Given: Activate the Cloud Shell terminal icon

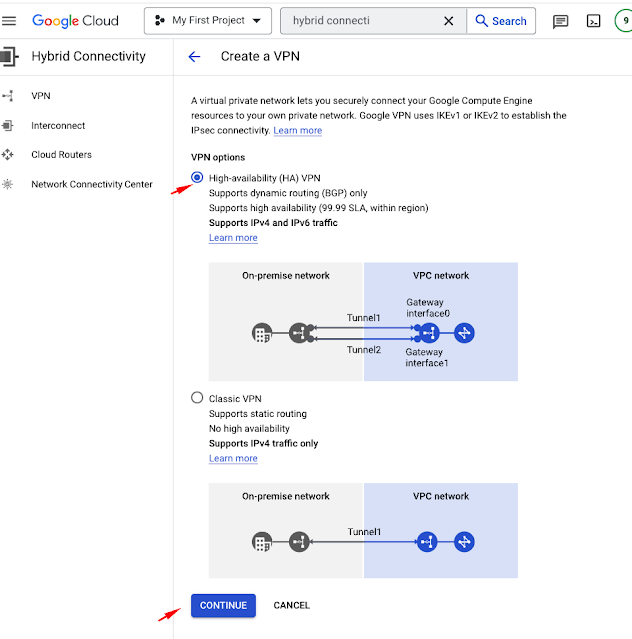Looking at the screenshot, I should [x=593, y=21].
